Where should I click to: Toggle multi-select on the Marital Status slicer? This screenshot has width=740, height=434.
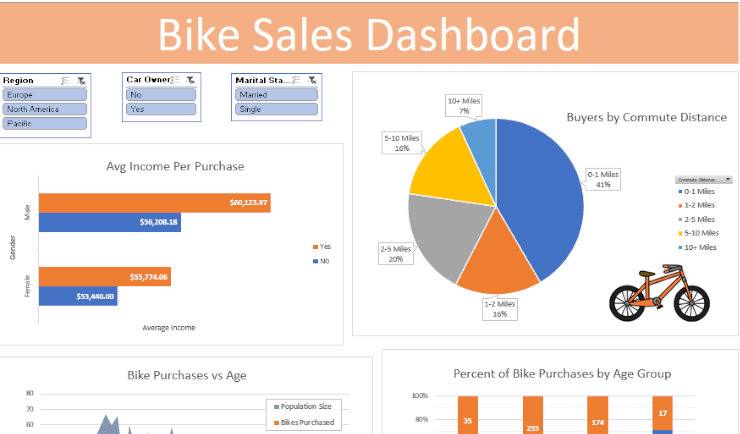pyautogui.click(x=297, y=79)
